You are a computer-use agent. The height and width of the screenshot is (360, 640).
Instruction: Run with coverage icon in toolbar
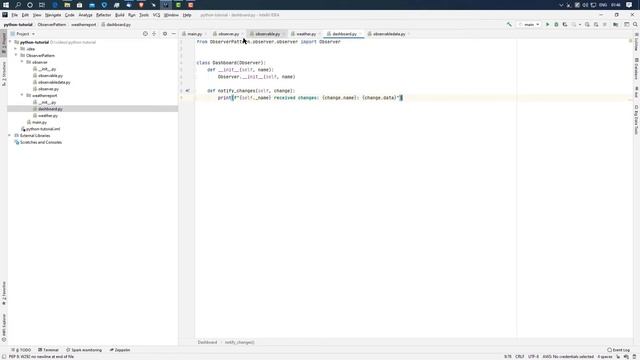565,24
